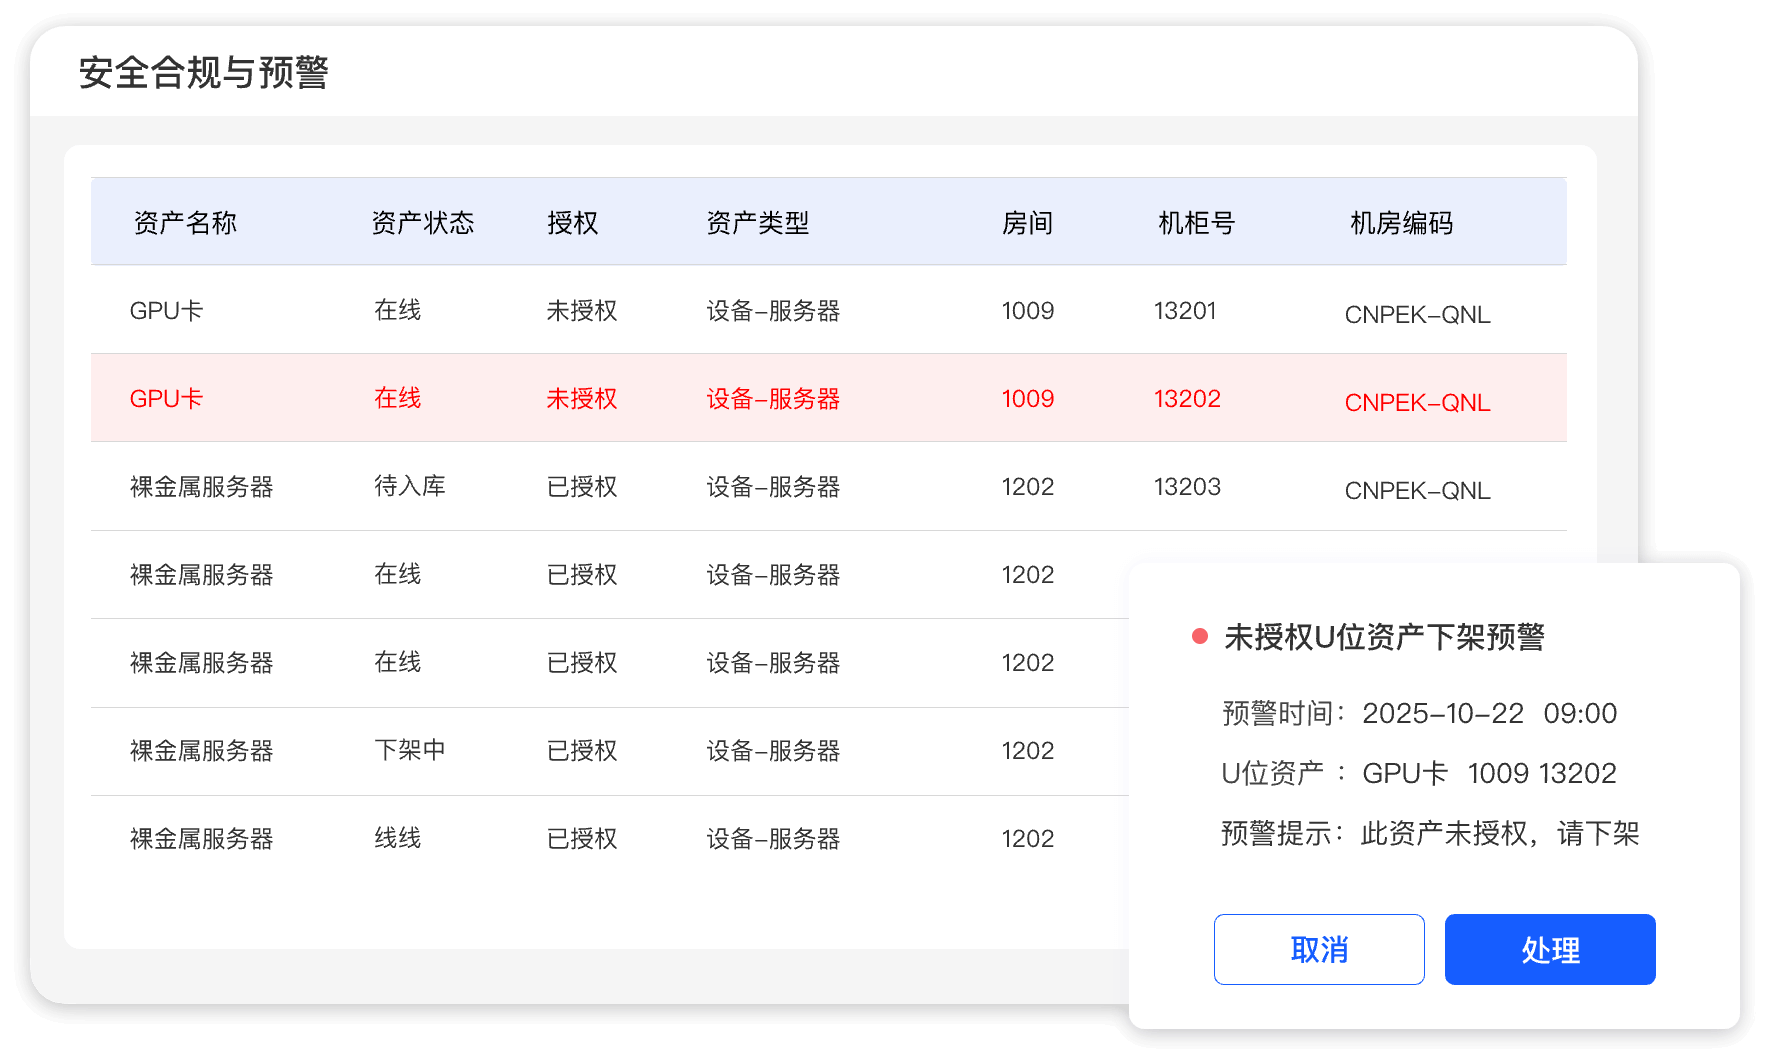1770x1063 pixels.
Task: Click the red alert dot beside the dialog title
Action: (1200, 637)
